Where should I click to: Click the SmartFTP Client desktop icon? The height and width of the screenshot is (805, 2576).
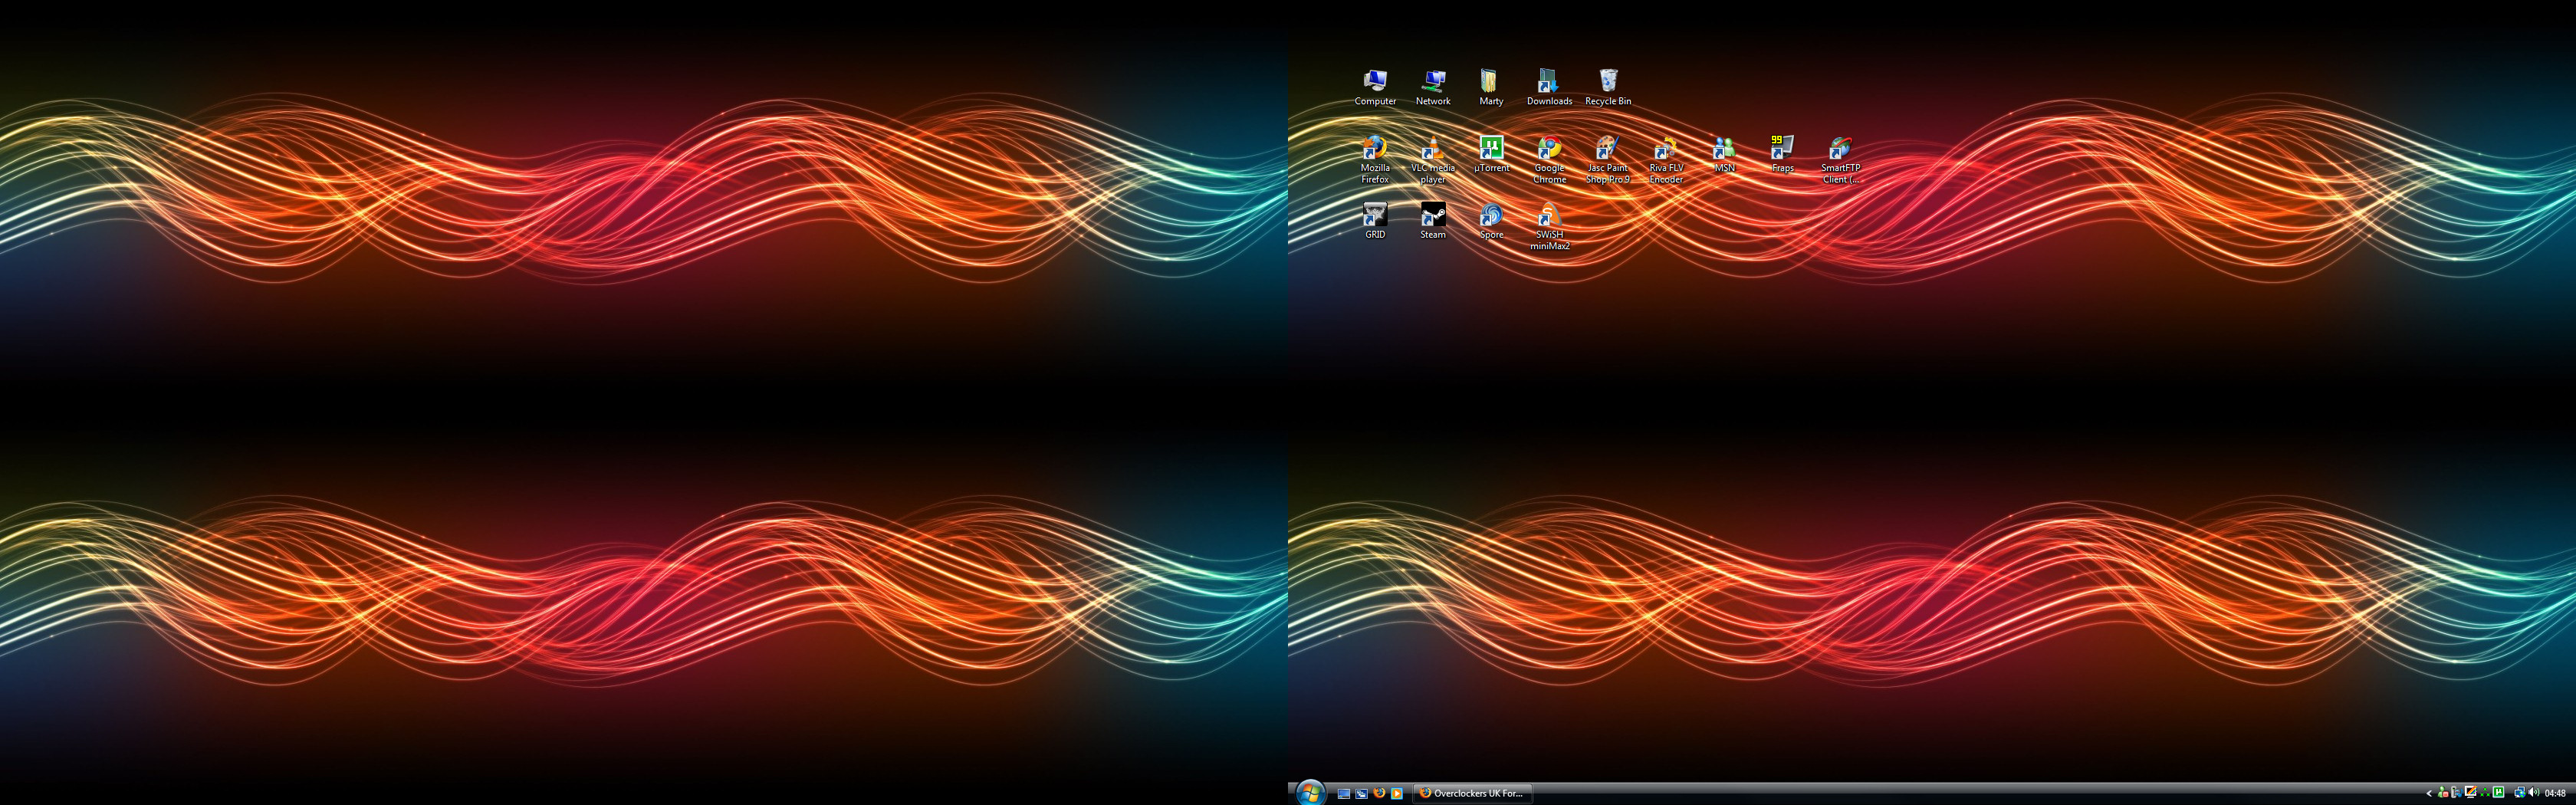click(x=1840, y=150)
